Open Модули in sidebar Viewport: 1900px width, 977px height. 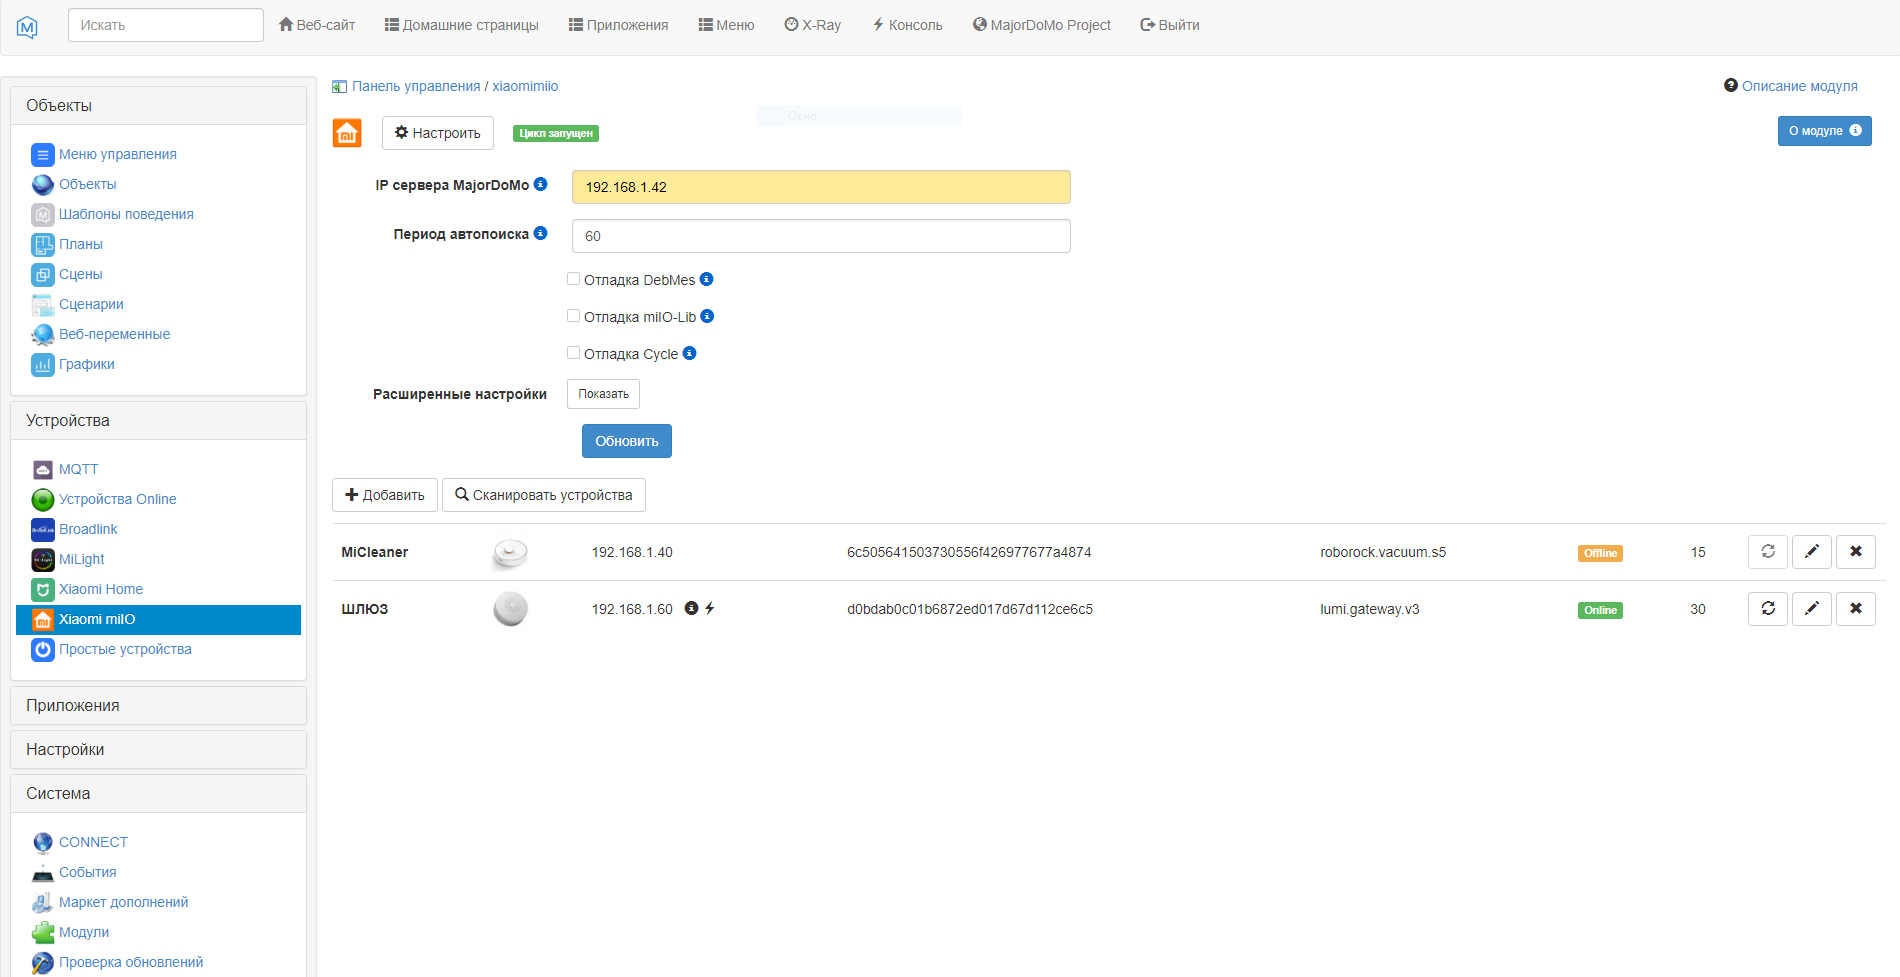[84, 932]
